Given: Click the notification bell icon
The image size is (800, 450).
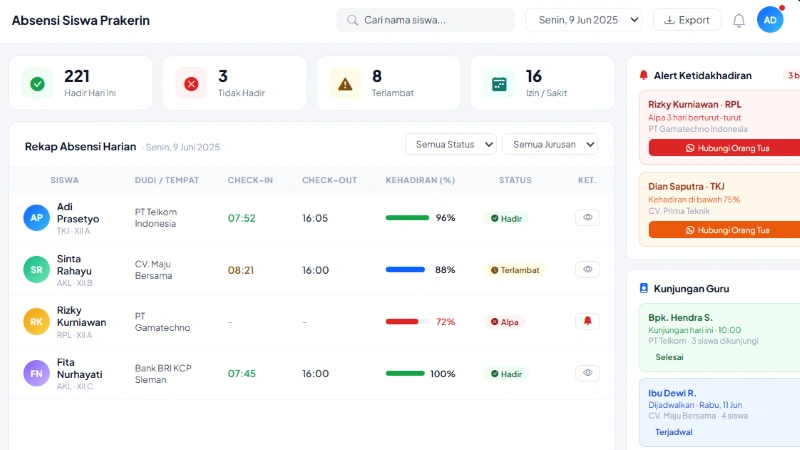Looking at the screenshot, I should coord(739,20).
